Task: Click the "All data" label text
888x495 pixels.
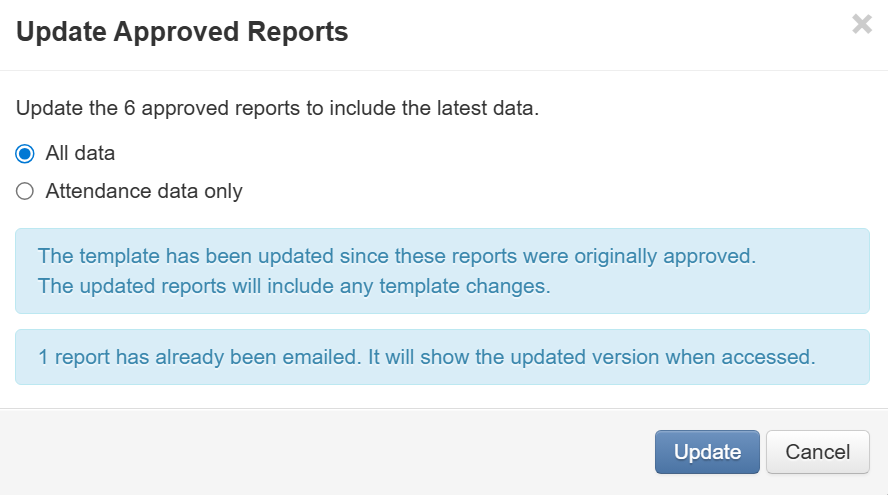Action: click(x=80, y=154)
